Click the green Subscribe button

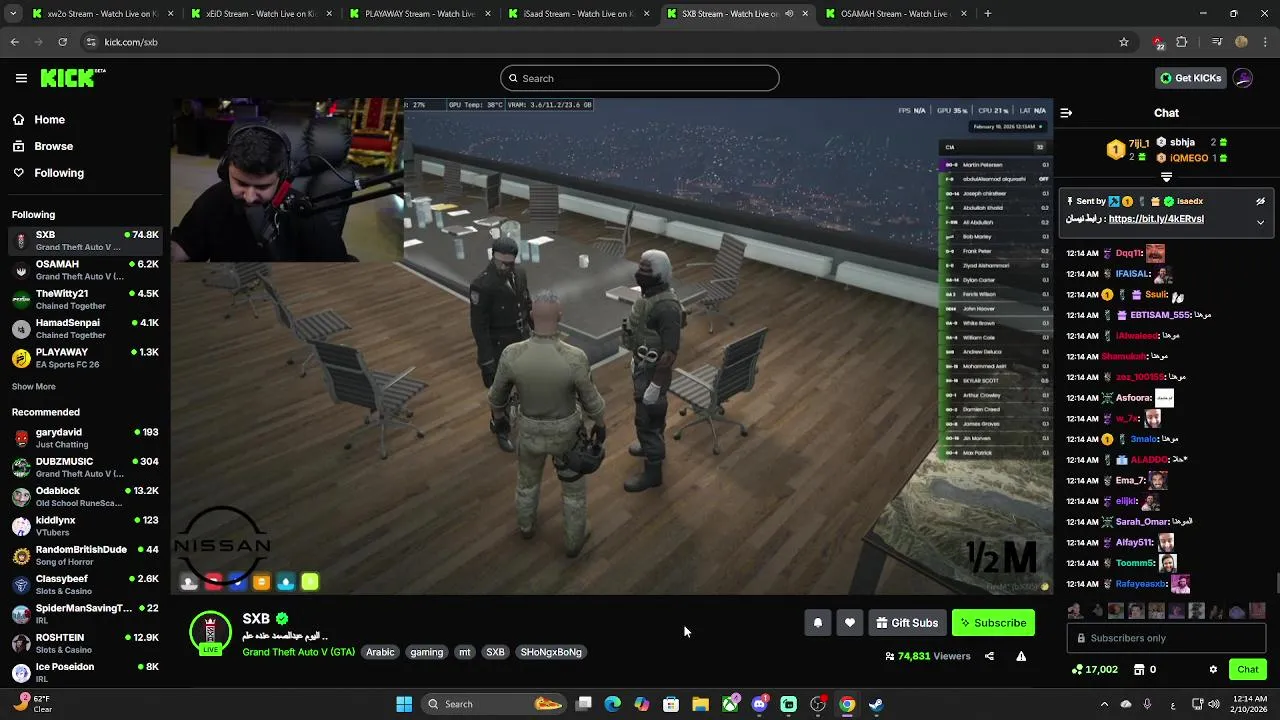[x=993, y=623]
